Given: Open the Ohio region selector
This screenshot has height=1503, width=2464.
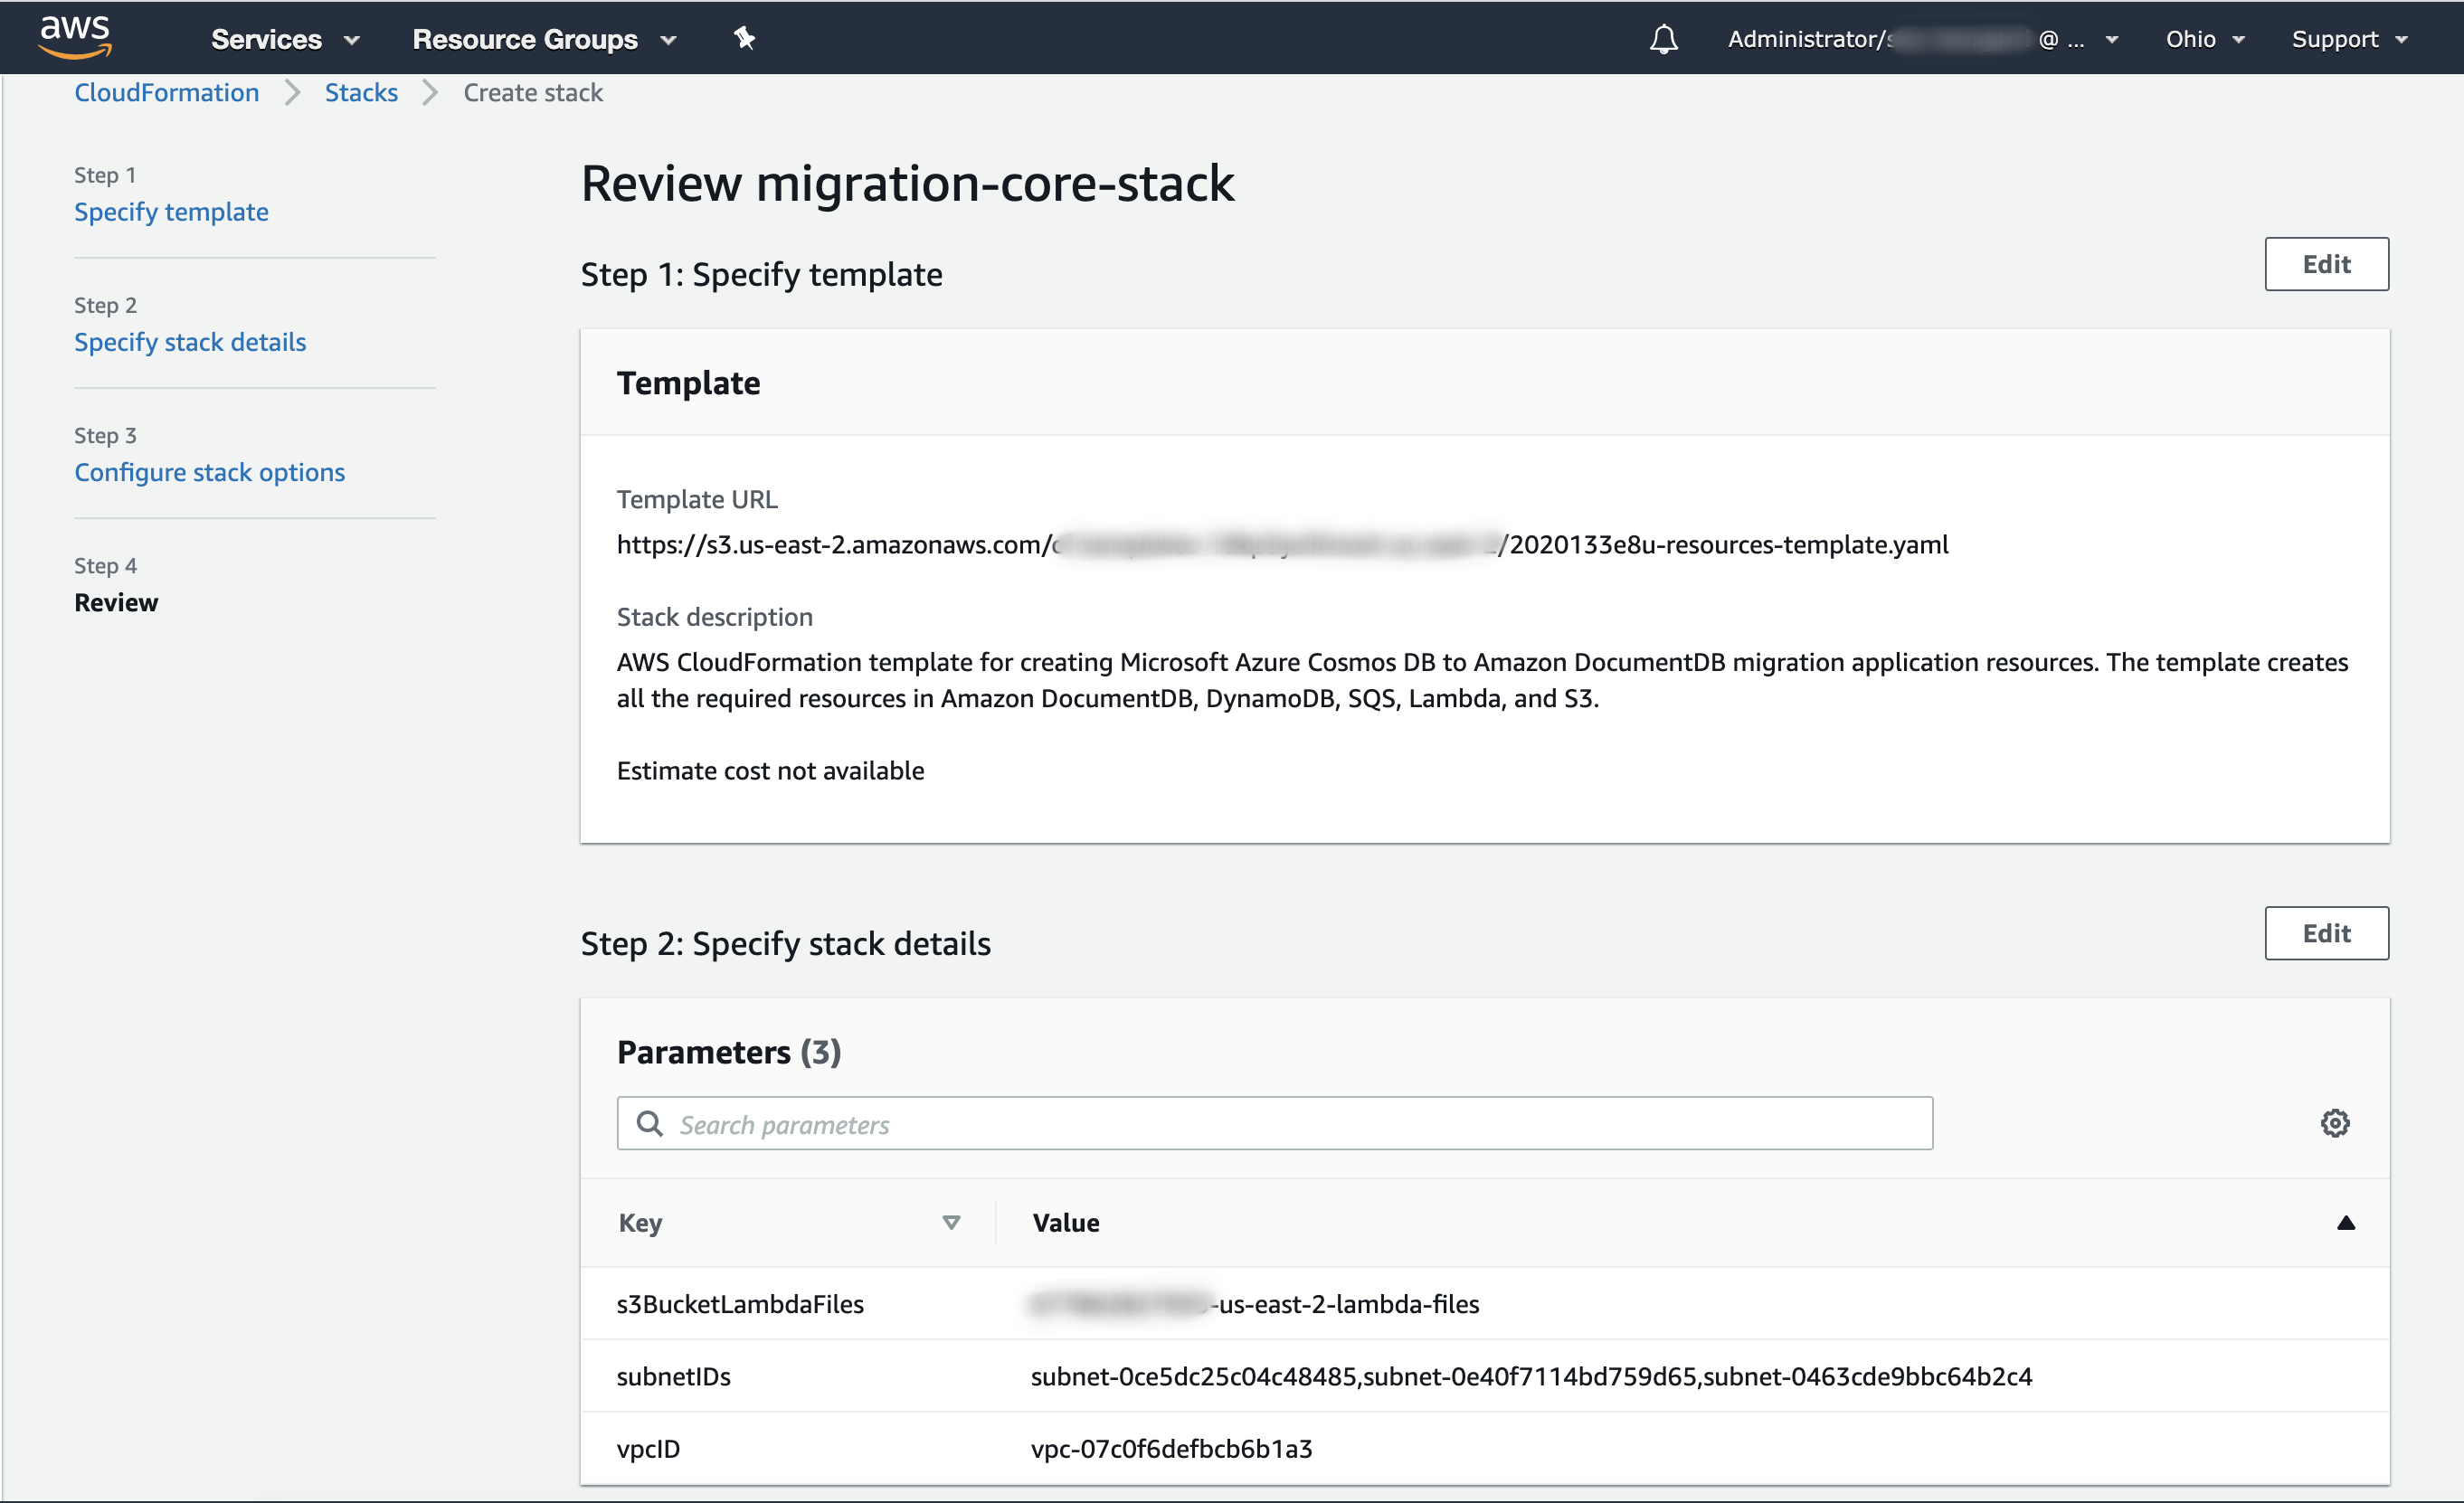Looking at the screenshot, I should 2205,39.
